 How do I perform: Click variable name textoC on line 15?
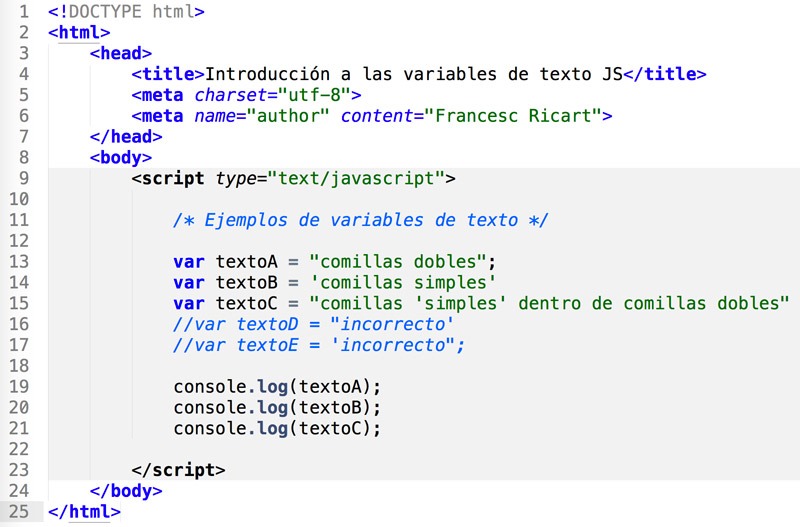[x=246, y=304]
